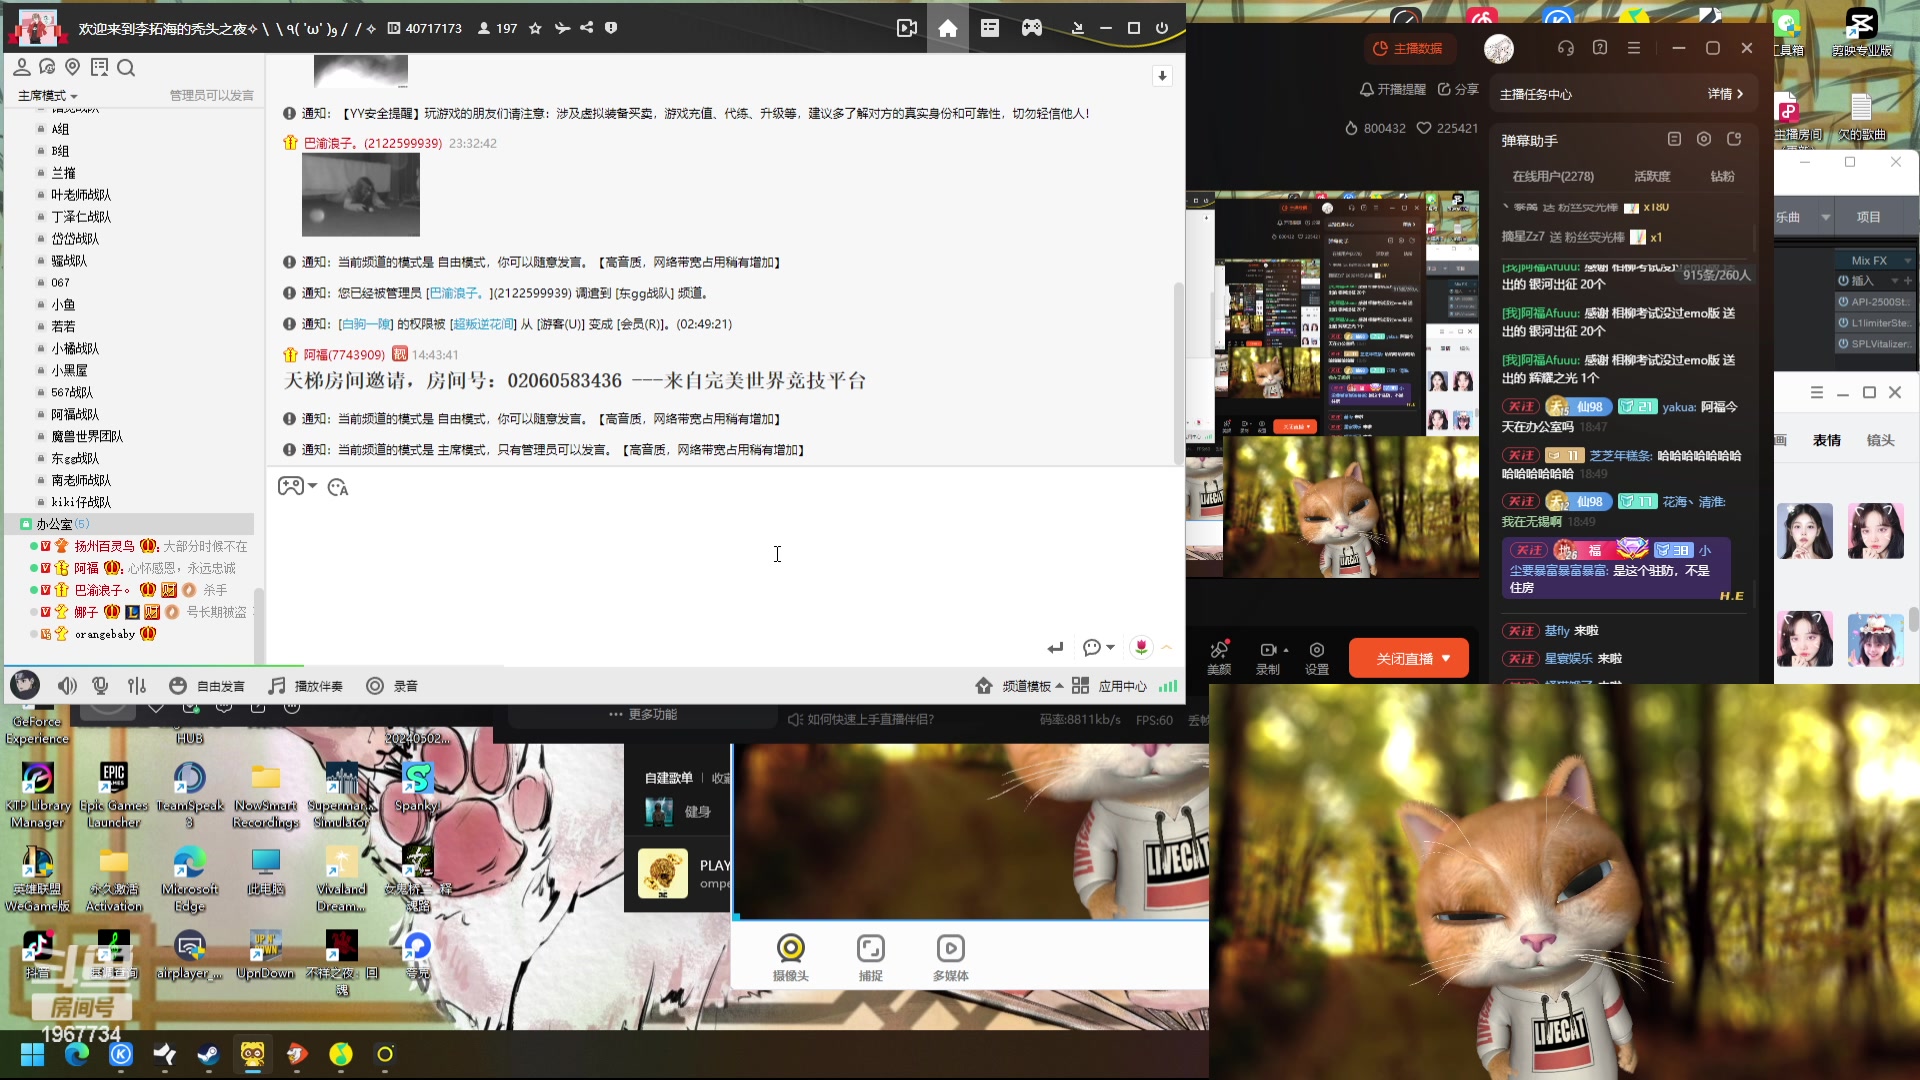Expand the arrow next to the flower icon
Image resolution: width=1920 pixels, height=1080 pixels.
tap(1166, 647)
